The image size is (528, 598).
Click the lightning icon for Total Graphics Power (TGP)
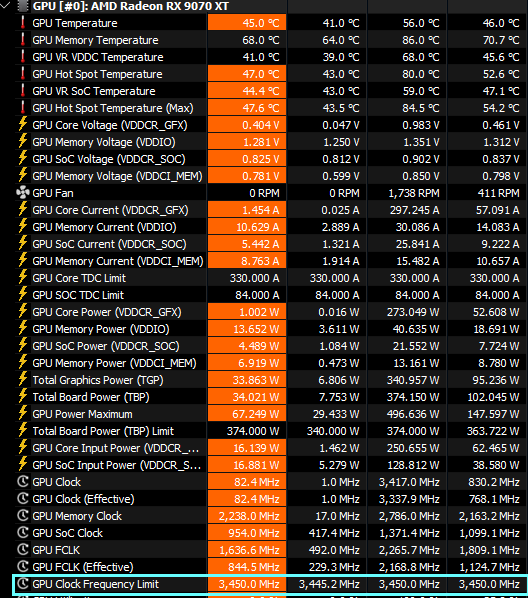click(x=23, y=379)
